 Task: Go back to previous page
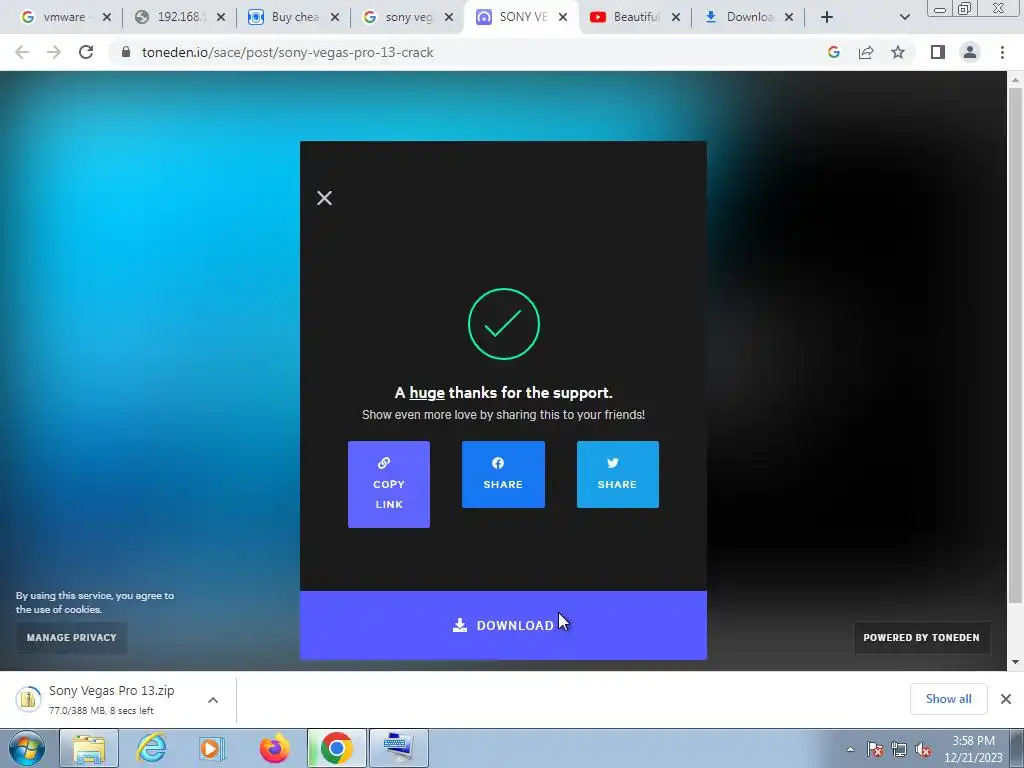coord(22,52)
